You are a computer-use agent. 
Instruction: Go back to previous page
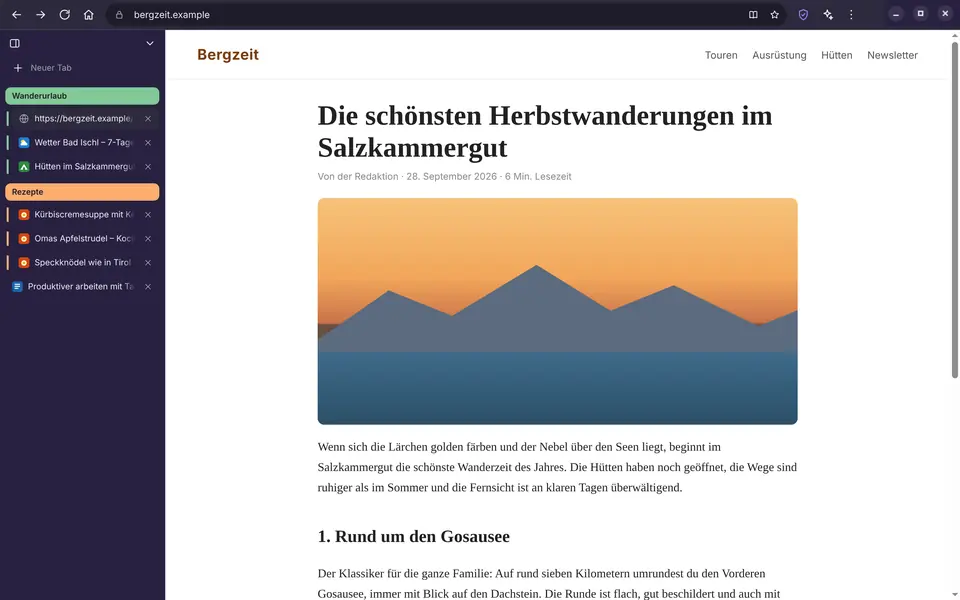17,15
